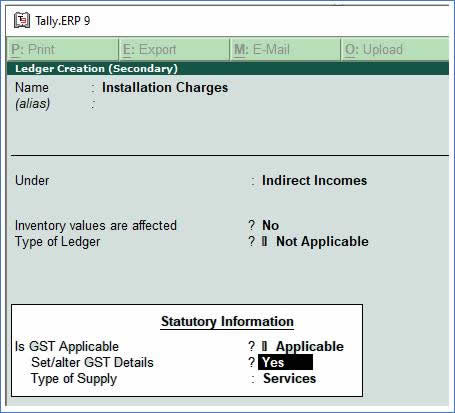Click the Ledger Creation (Secondary) title bar
This screenshot has height=413, width=455.
point(228,69)
